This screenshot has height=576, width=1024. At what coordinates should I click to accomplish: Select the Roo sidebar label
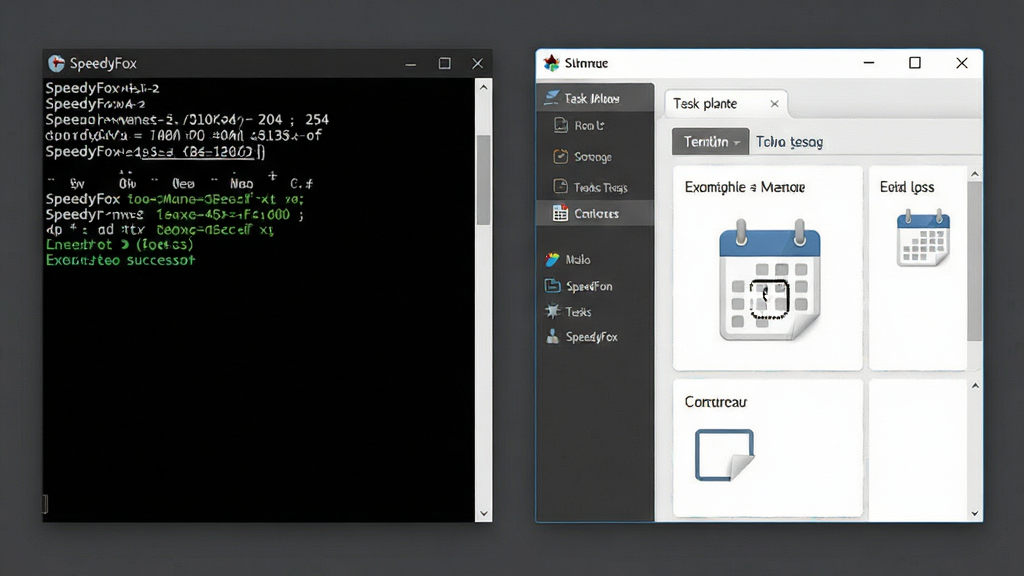click(589, 125)
